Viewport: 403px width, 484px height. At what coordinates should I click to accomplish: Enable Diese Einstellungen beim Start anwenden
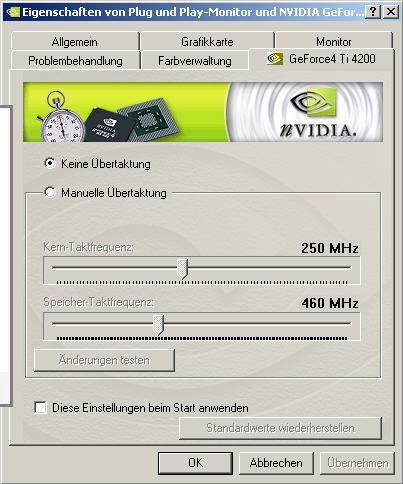40,407
